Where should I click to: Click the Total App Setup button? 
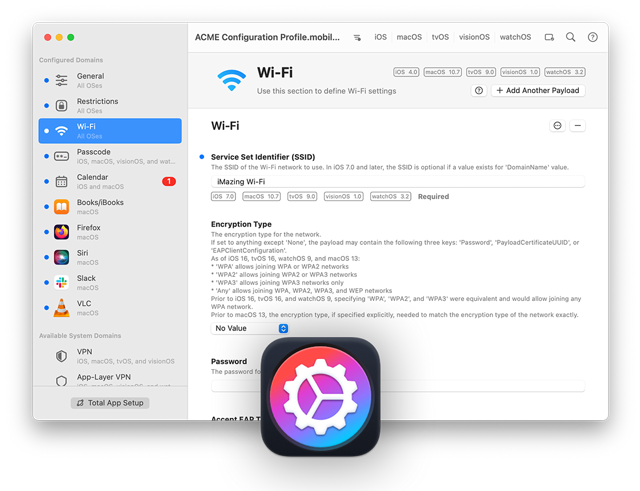tap(110, 403)
